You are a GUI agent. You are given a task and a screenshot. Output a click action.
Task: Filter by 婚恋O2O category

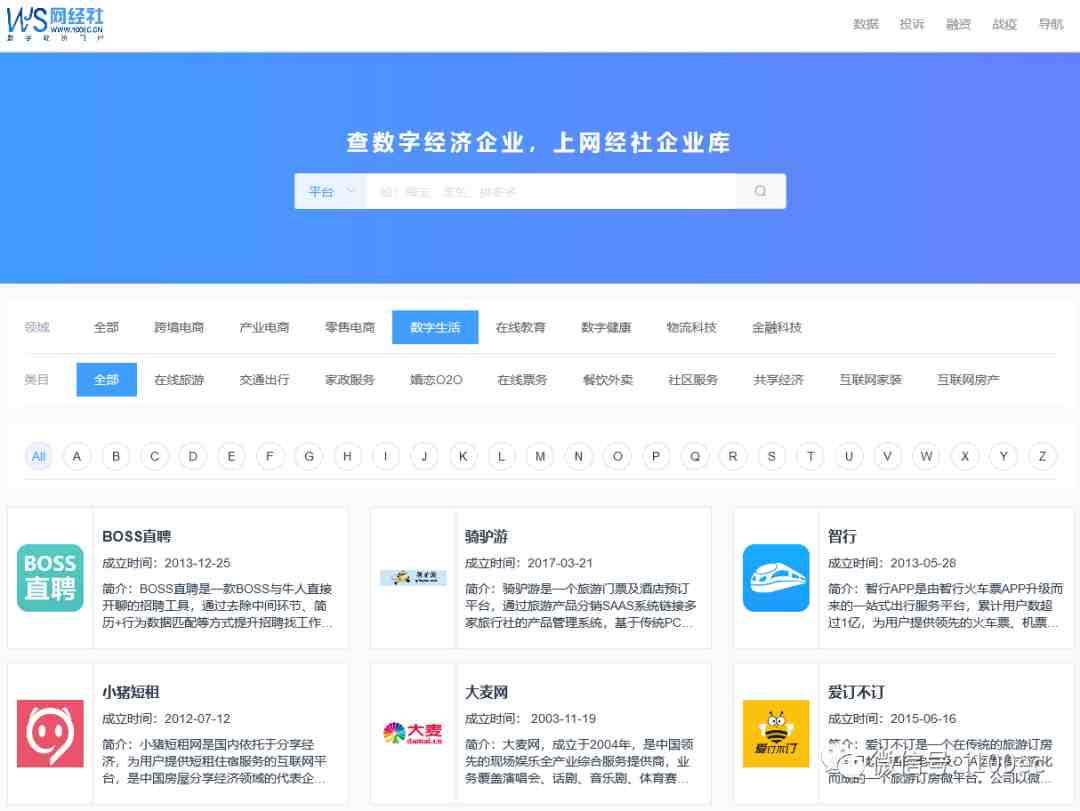[436, 380]
